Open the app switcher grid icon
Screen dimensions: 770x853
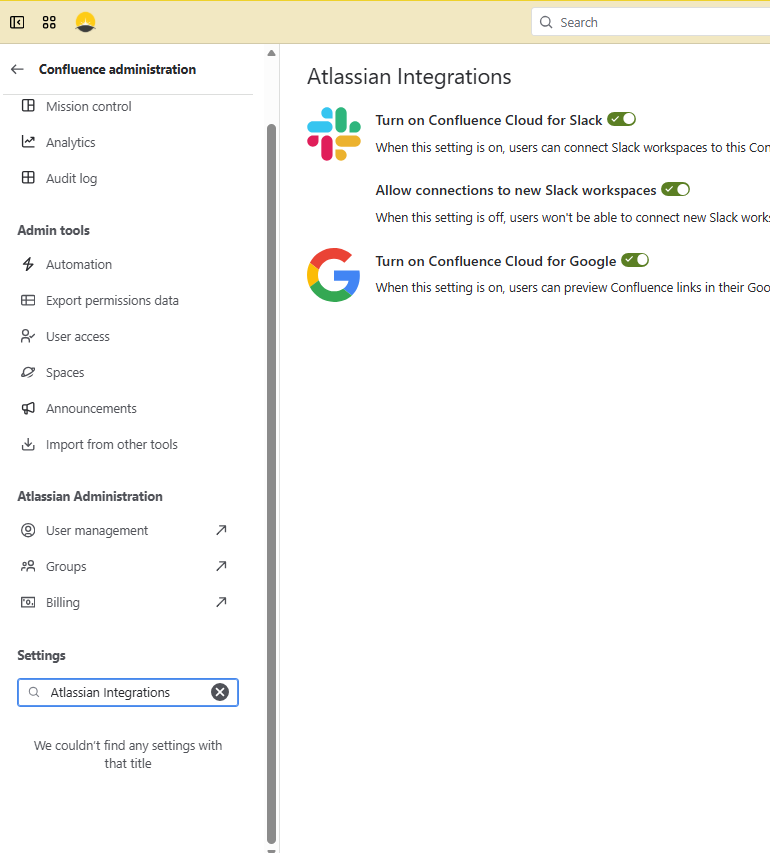[49, 22]
